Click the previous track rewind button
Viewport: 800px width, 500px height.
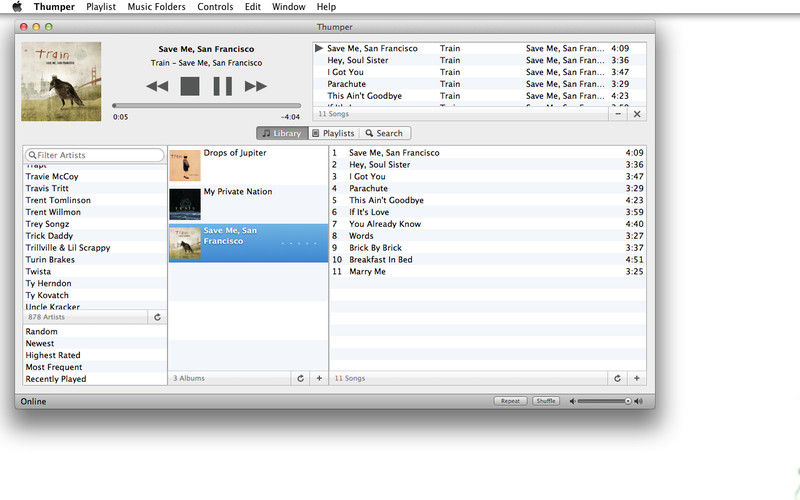tap(157, 86)
